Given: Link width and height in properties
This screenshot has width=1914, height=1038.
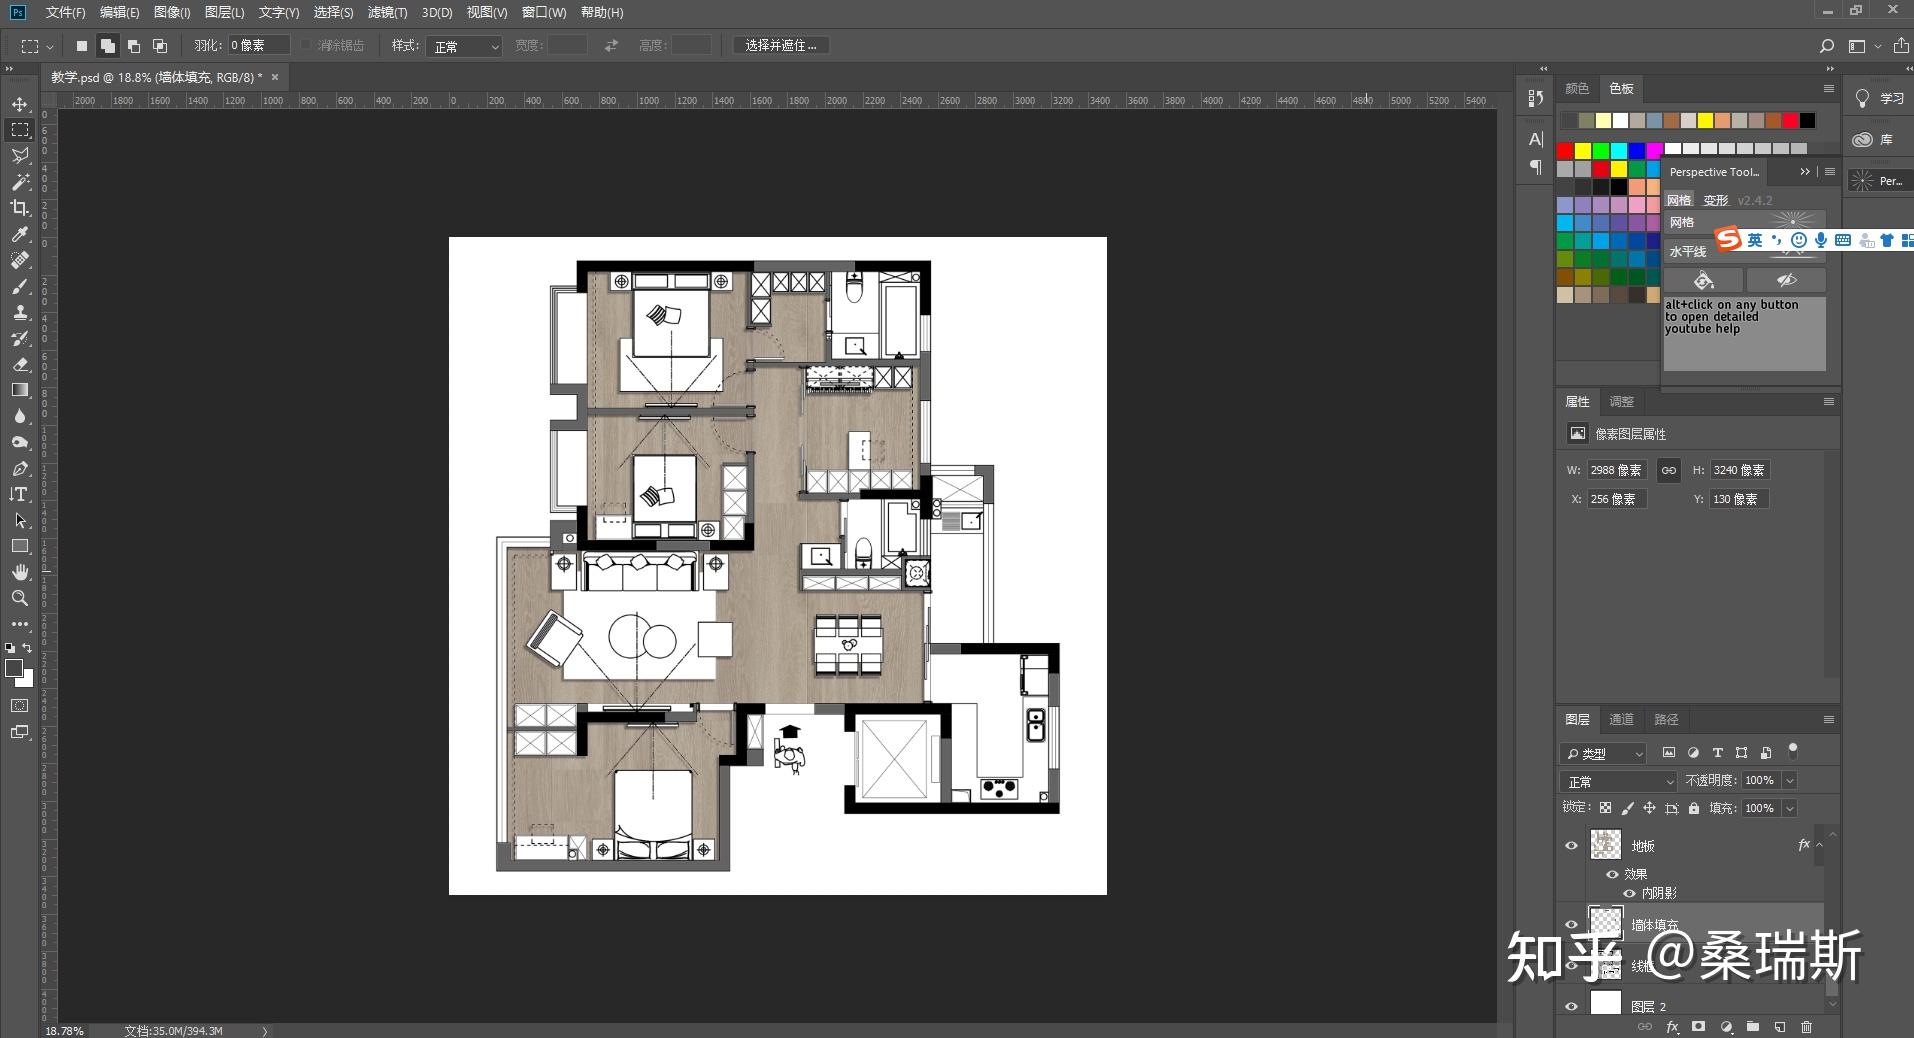Looking at the screenshot, I should [x=1668, y=470].
